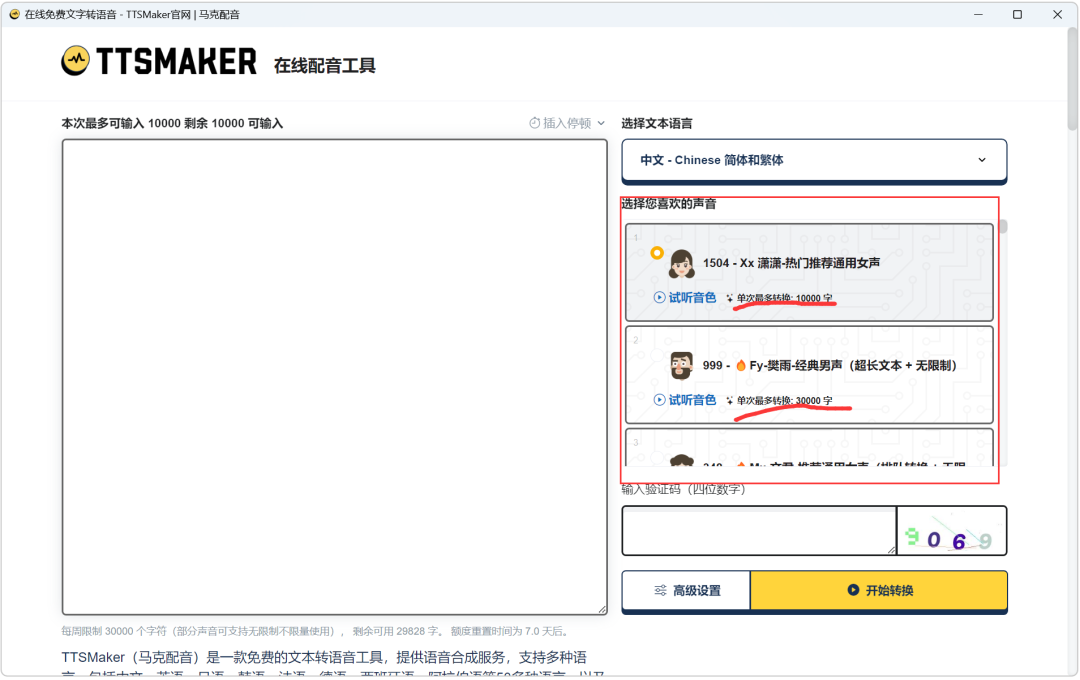The image size is (1080, 680).
Task: Click the 樊雨 bearded male avatar
Action: [681, 366]
